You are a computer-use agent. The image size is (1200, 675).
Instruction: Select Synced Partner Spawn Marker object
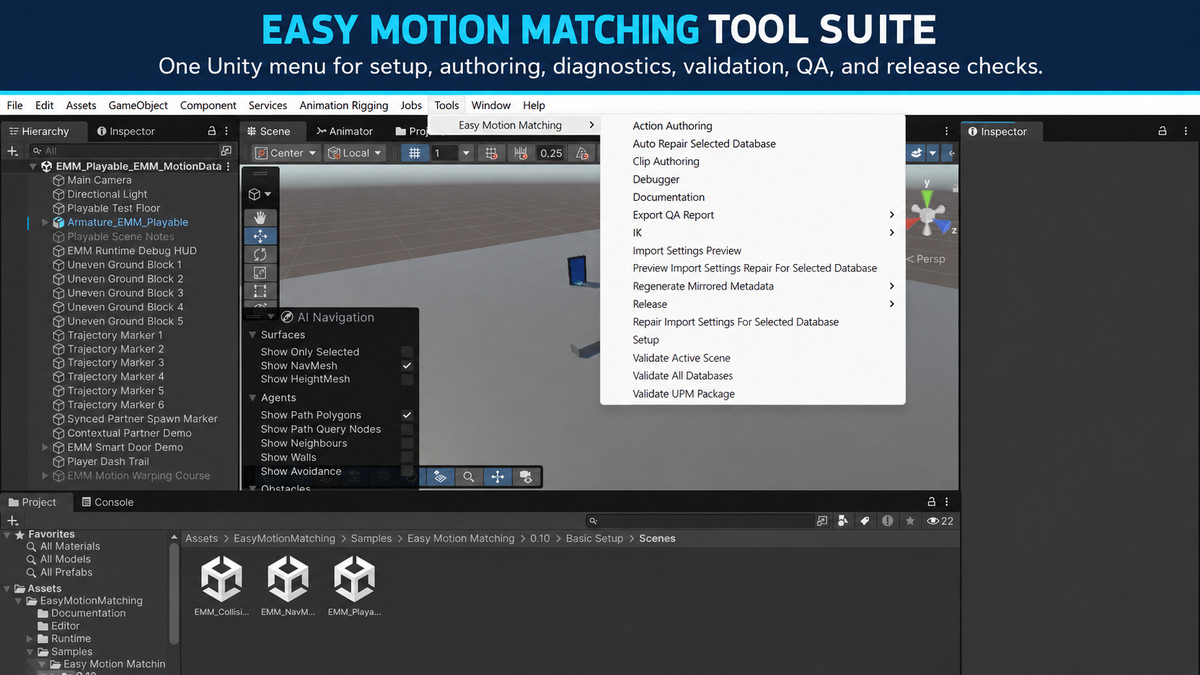142,419
